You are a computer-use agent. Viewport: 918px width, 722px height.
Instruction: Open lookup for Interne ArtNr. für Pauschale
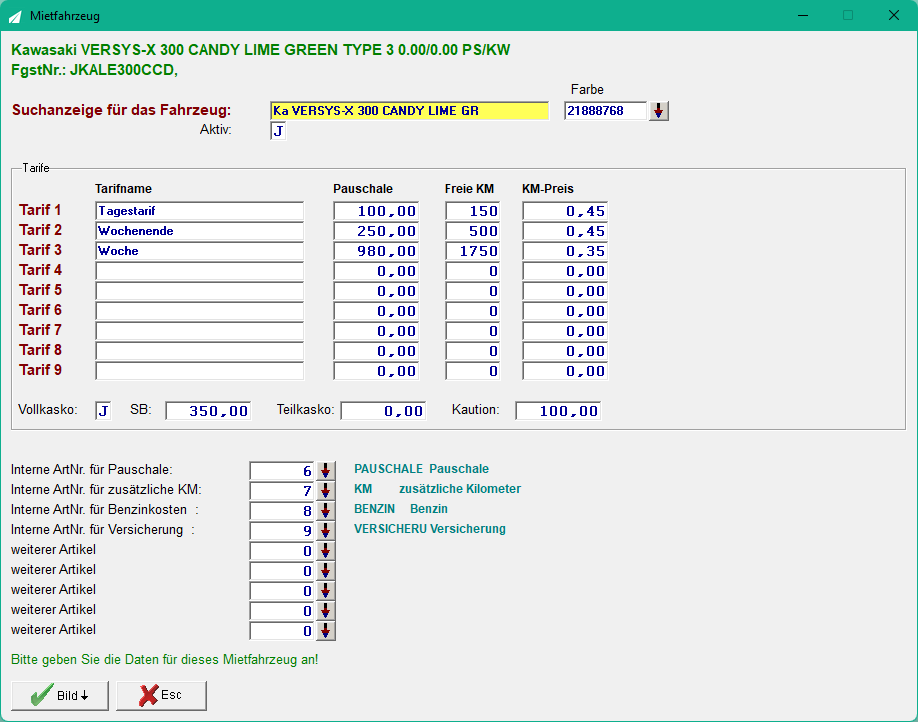(326, 471)
